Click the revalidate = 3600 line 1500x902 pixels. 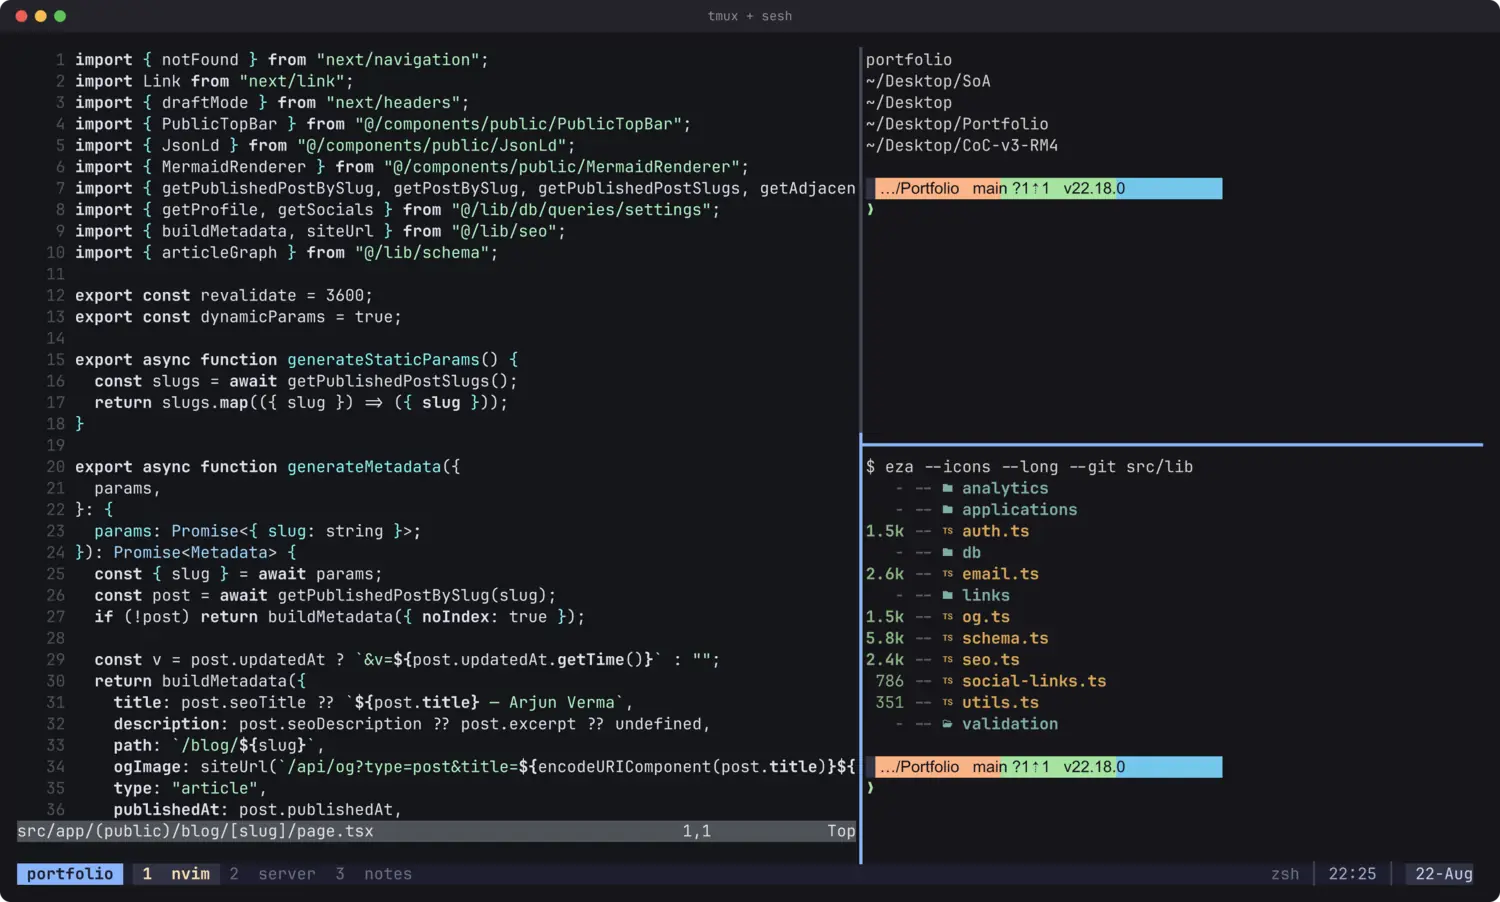coord(224,296)
